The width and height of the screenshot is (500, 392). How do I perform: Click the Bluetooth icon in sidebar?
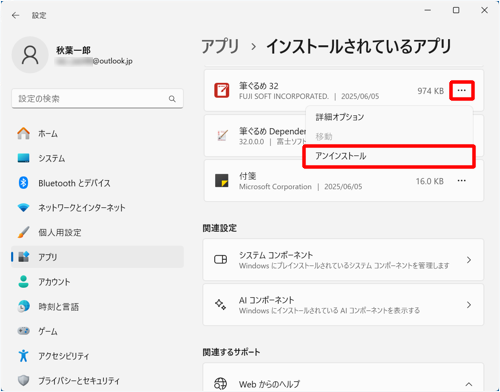(x=23, y=183)
